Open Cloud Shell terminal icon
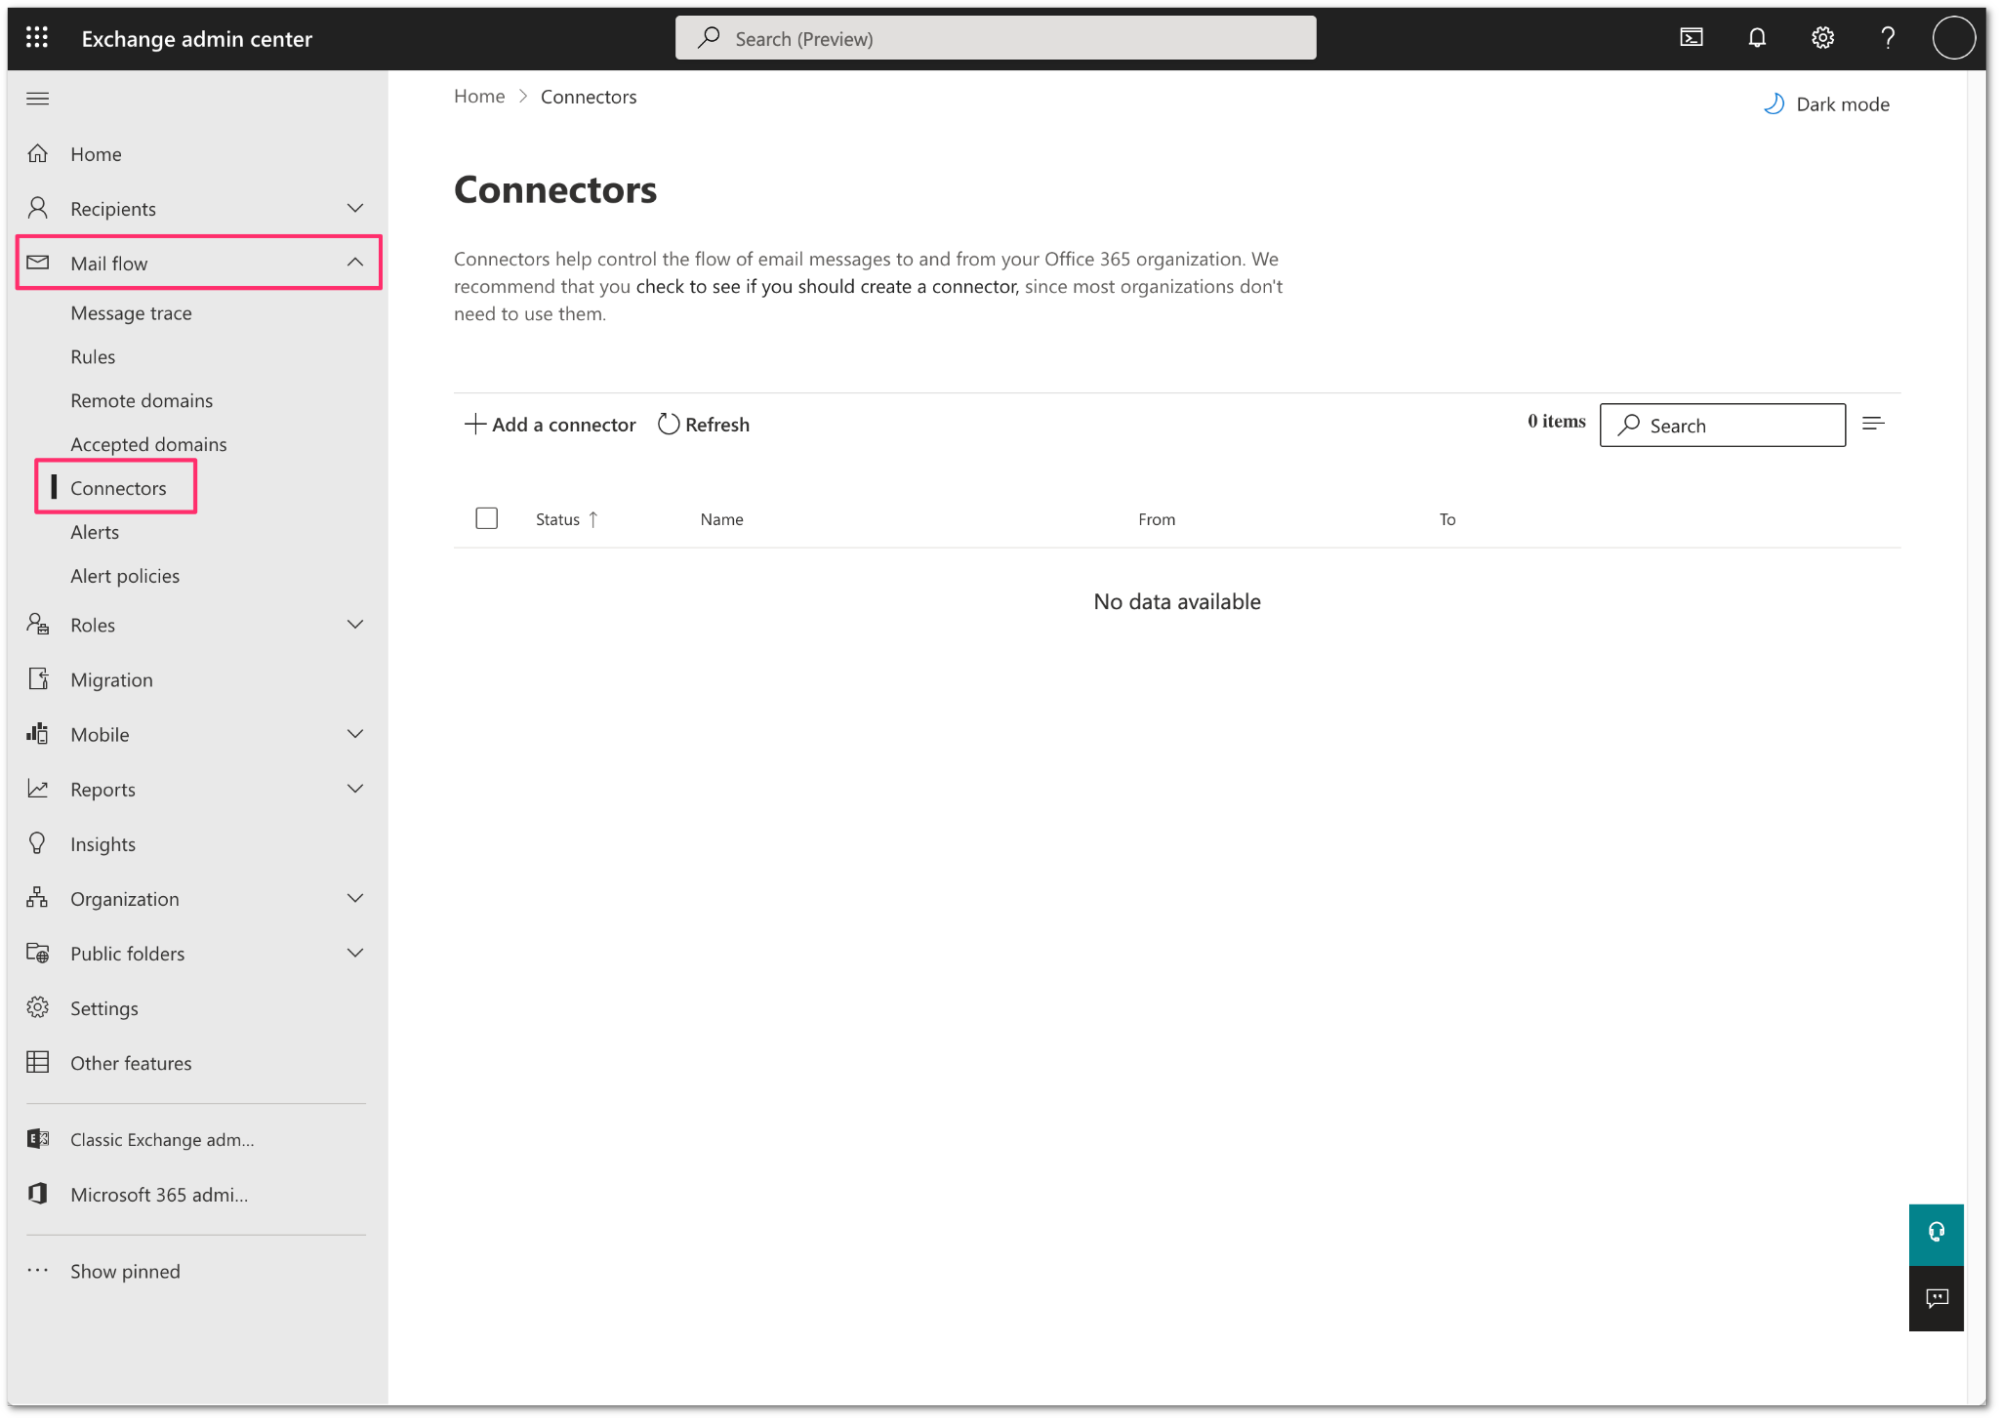The width and height of the screenshot is (1999, 1419). click(1691, 38)
